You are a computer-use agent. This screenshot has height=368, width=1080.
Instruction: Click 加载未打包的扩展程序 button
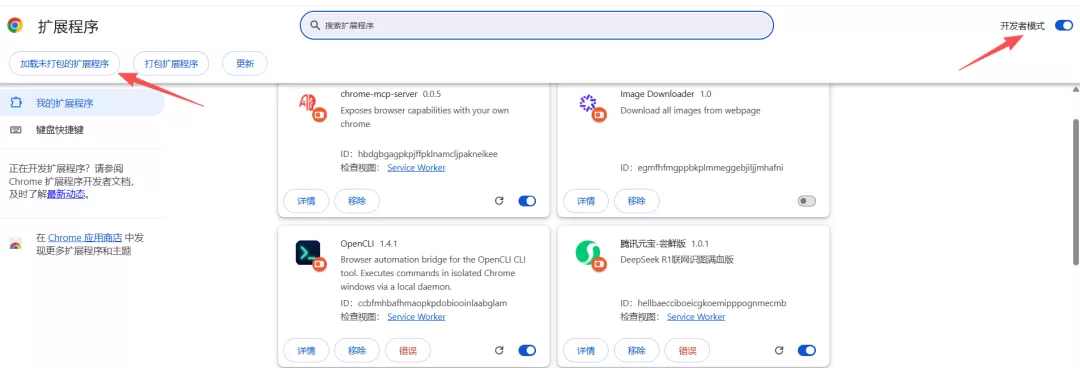point(64,63)
